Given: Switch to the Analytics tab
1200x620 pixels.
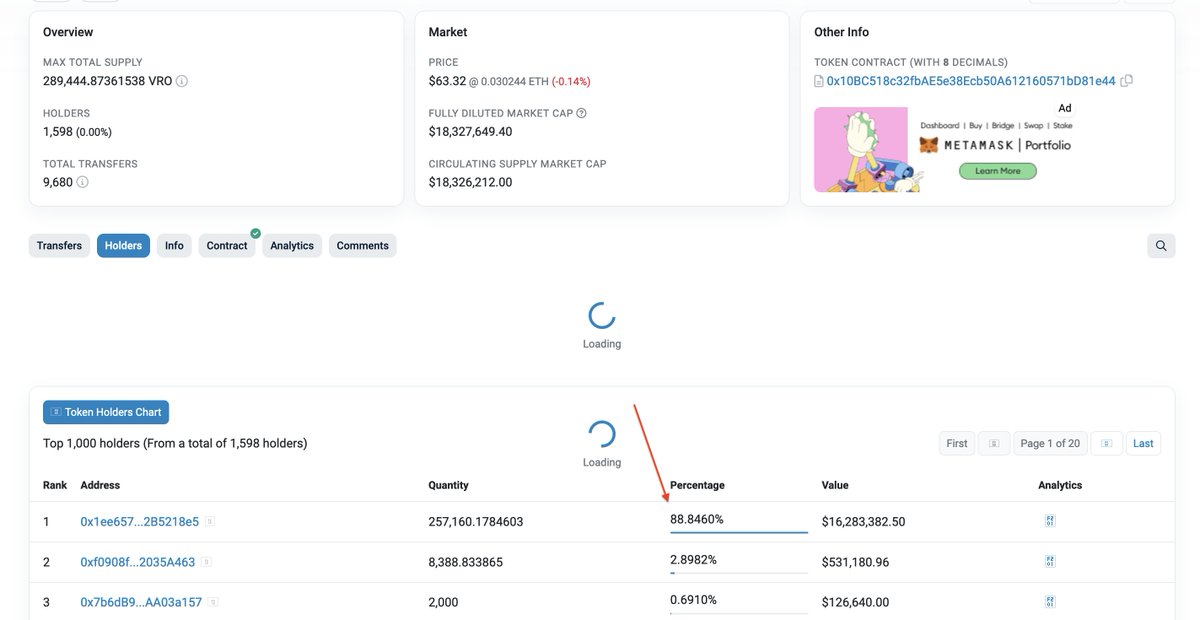Looking at the screenshot, I should (291, 245).
